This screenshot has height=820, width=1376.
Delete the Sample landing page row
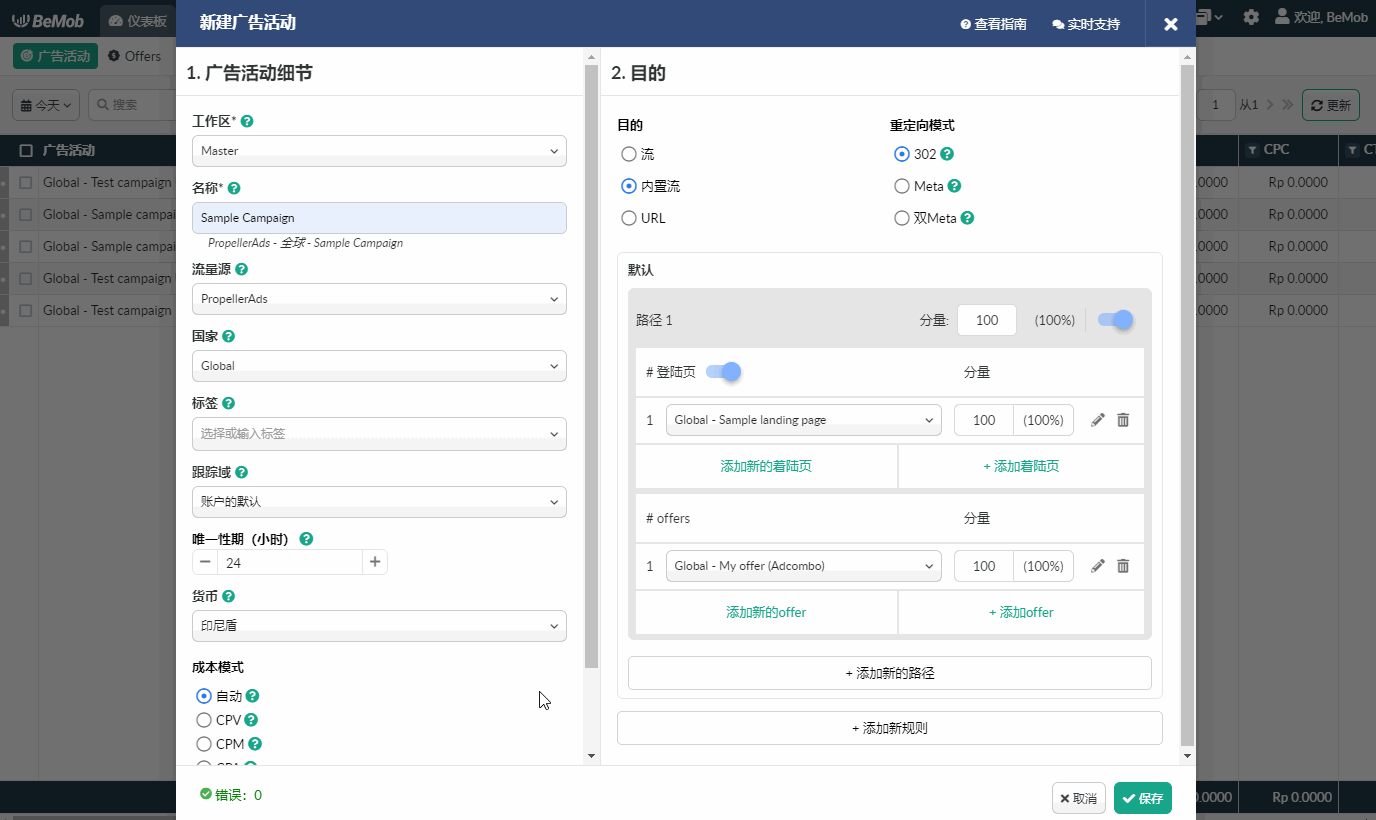tap(1123, 420)
